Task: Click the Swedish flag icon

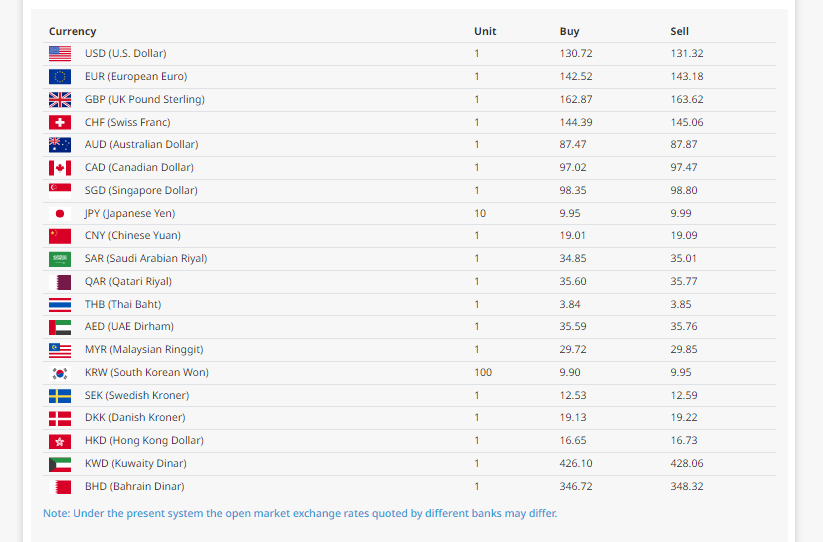Action: pyautogui.click(x=60, y=395)
